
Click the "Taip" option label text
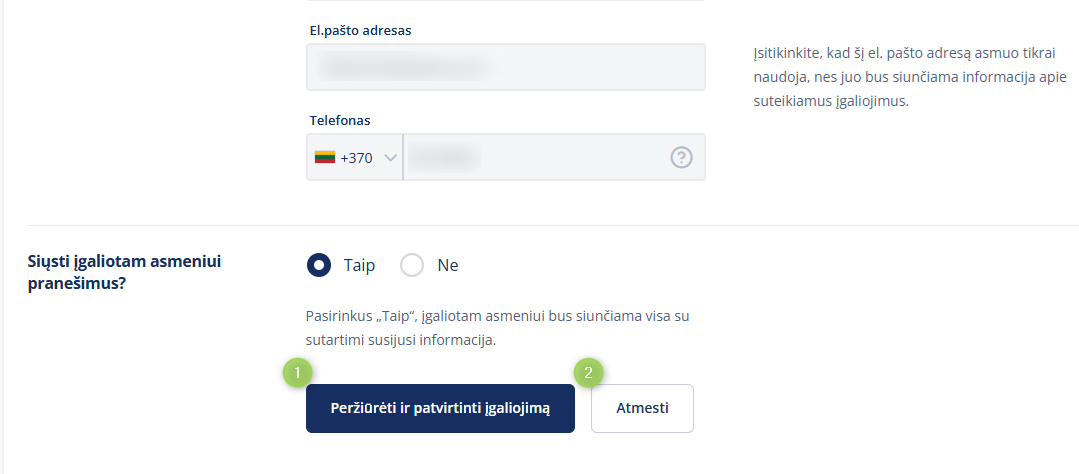359,265
